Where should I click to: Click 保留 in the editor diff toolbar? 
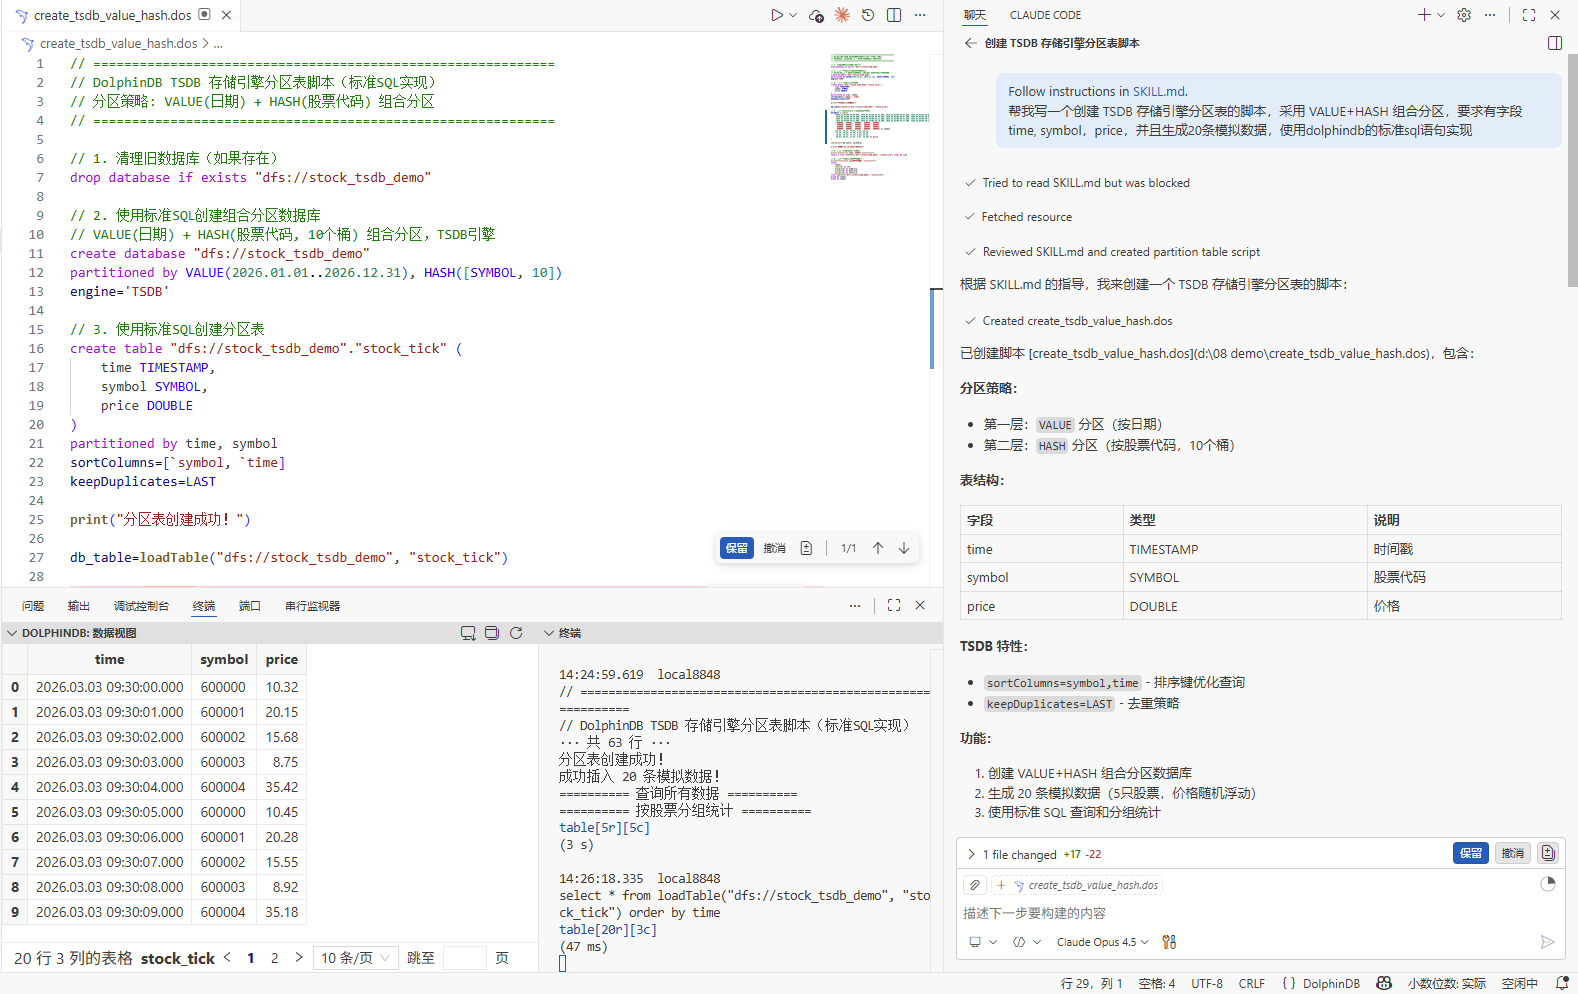(x=737, y=548)
